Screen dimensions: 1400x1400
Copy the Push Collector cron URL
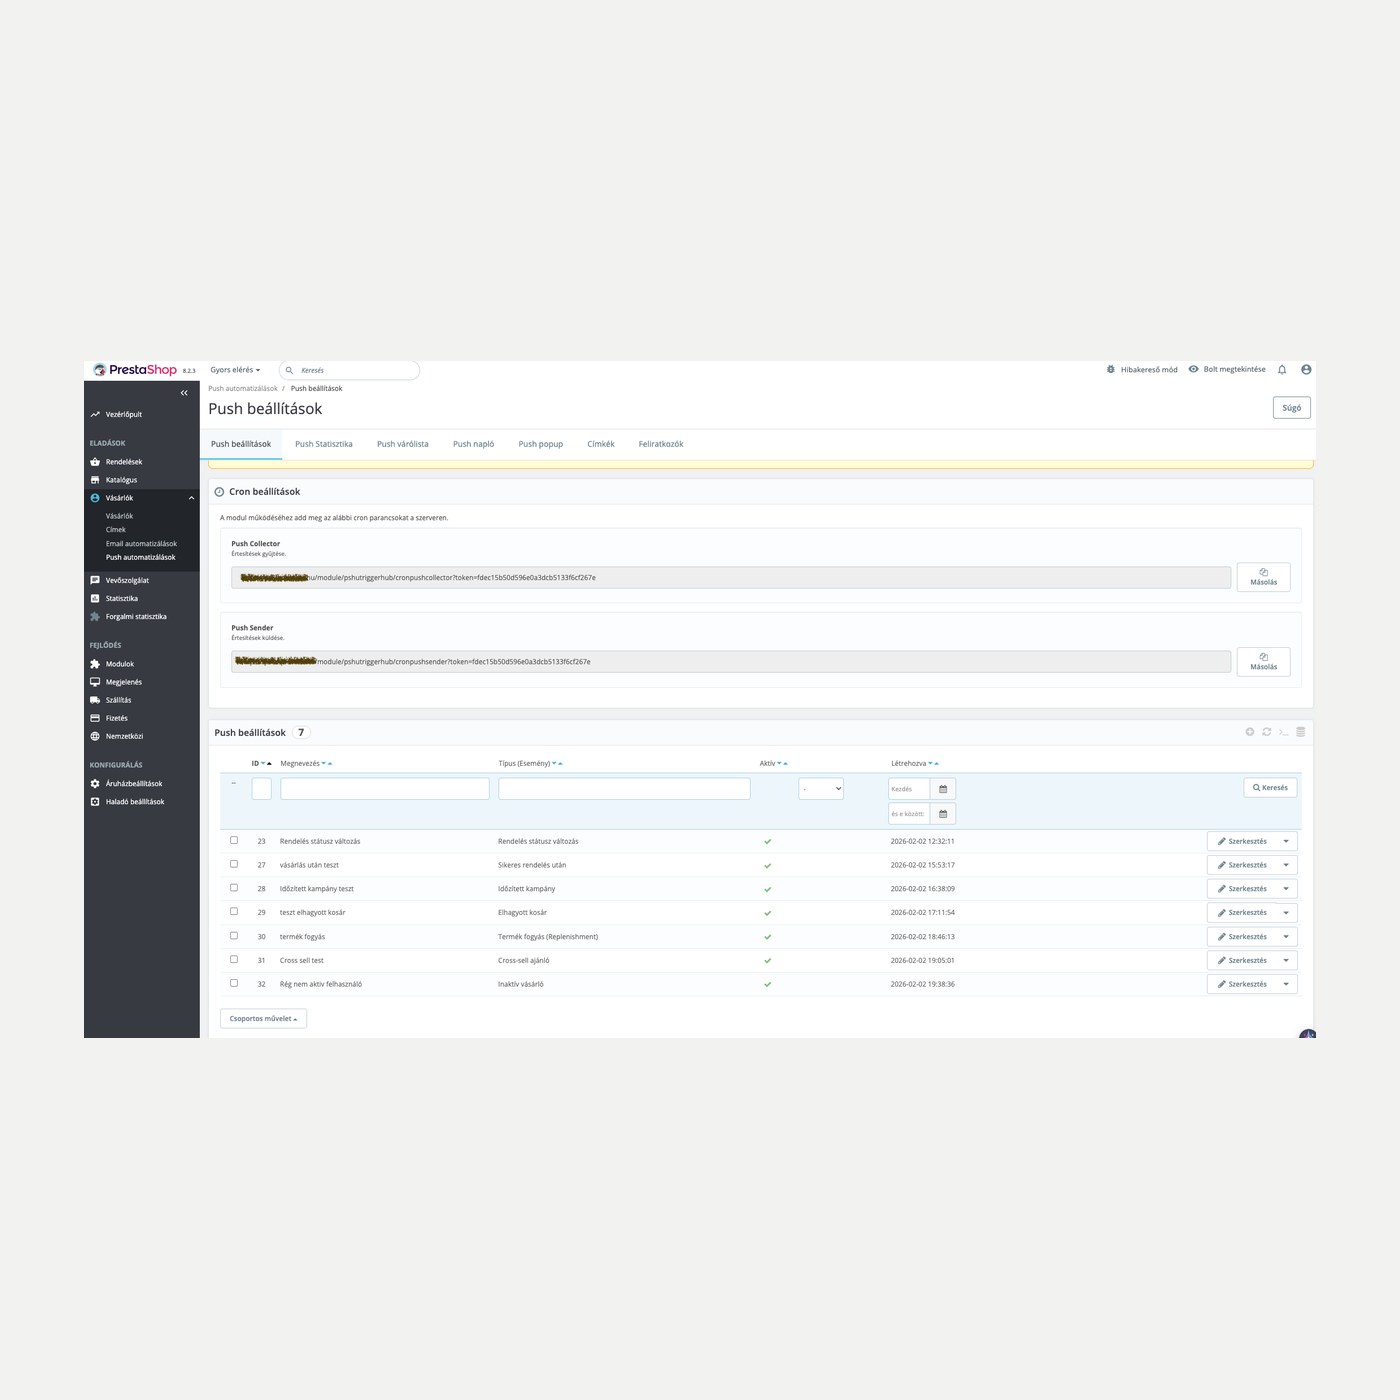[x=1264, y=577]
